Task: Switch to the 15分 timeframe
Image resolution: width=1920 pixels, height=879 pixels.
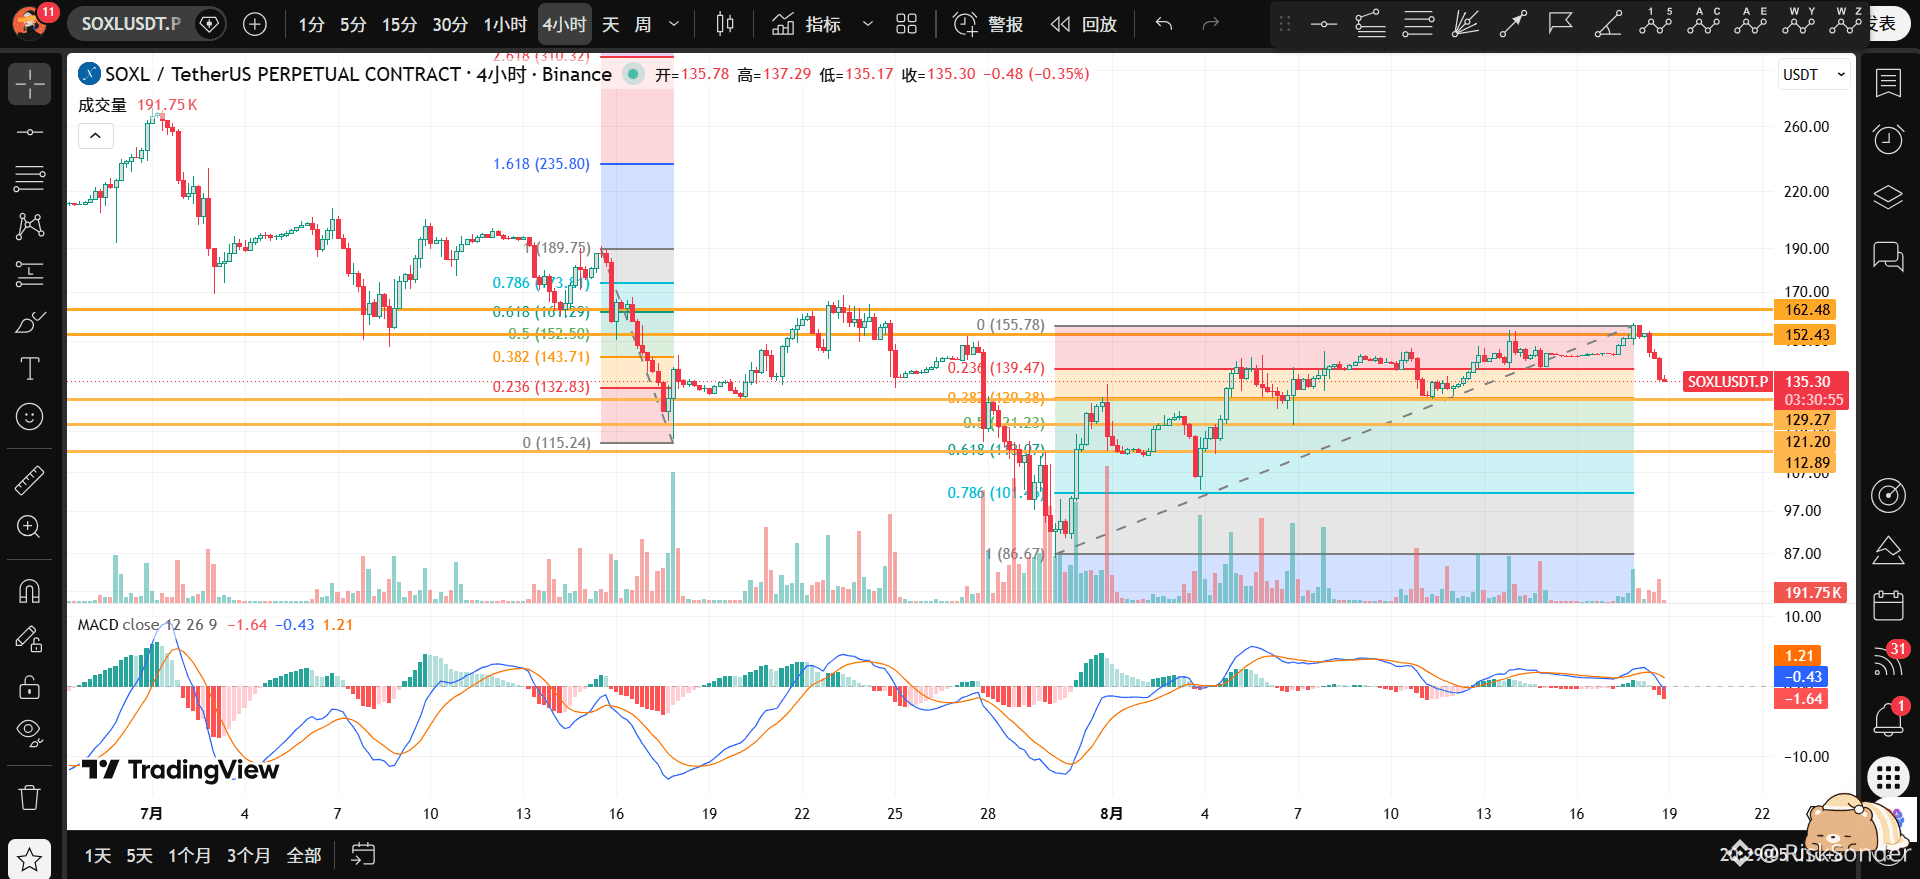Action: point(399,24)
